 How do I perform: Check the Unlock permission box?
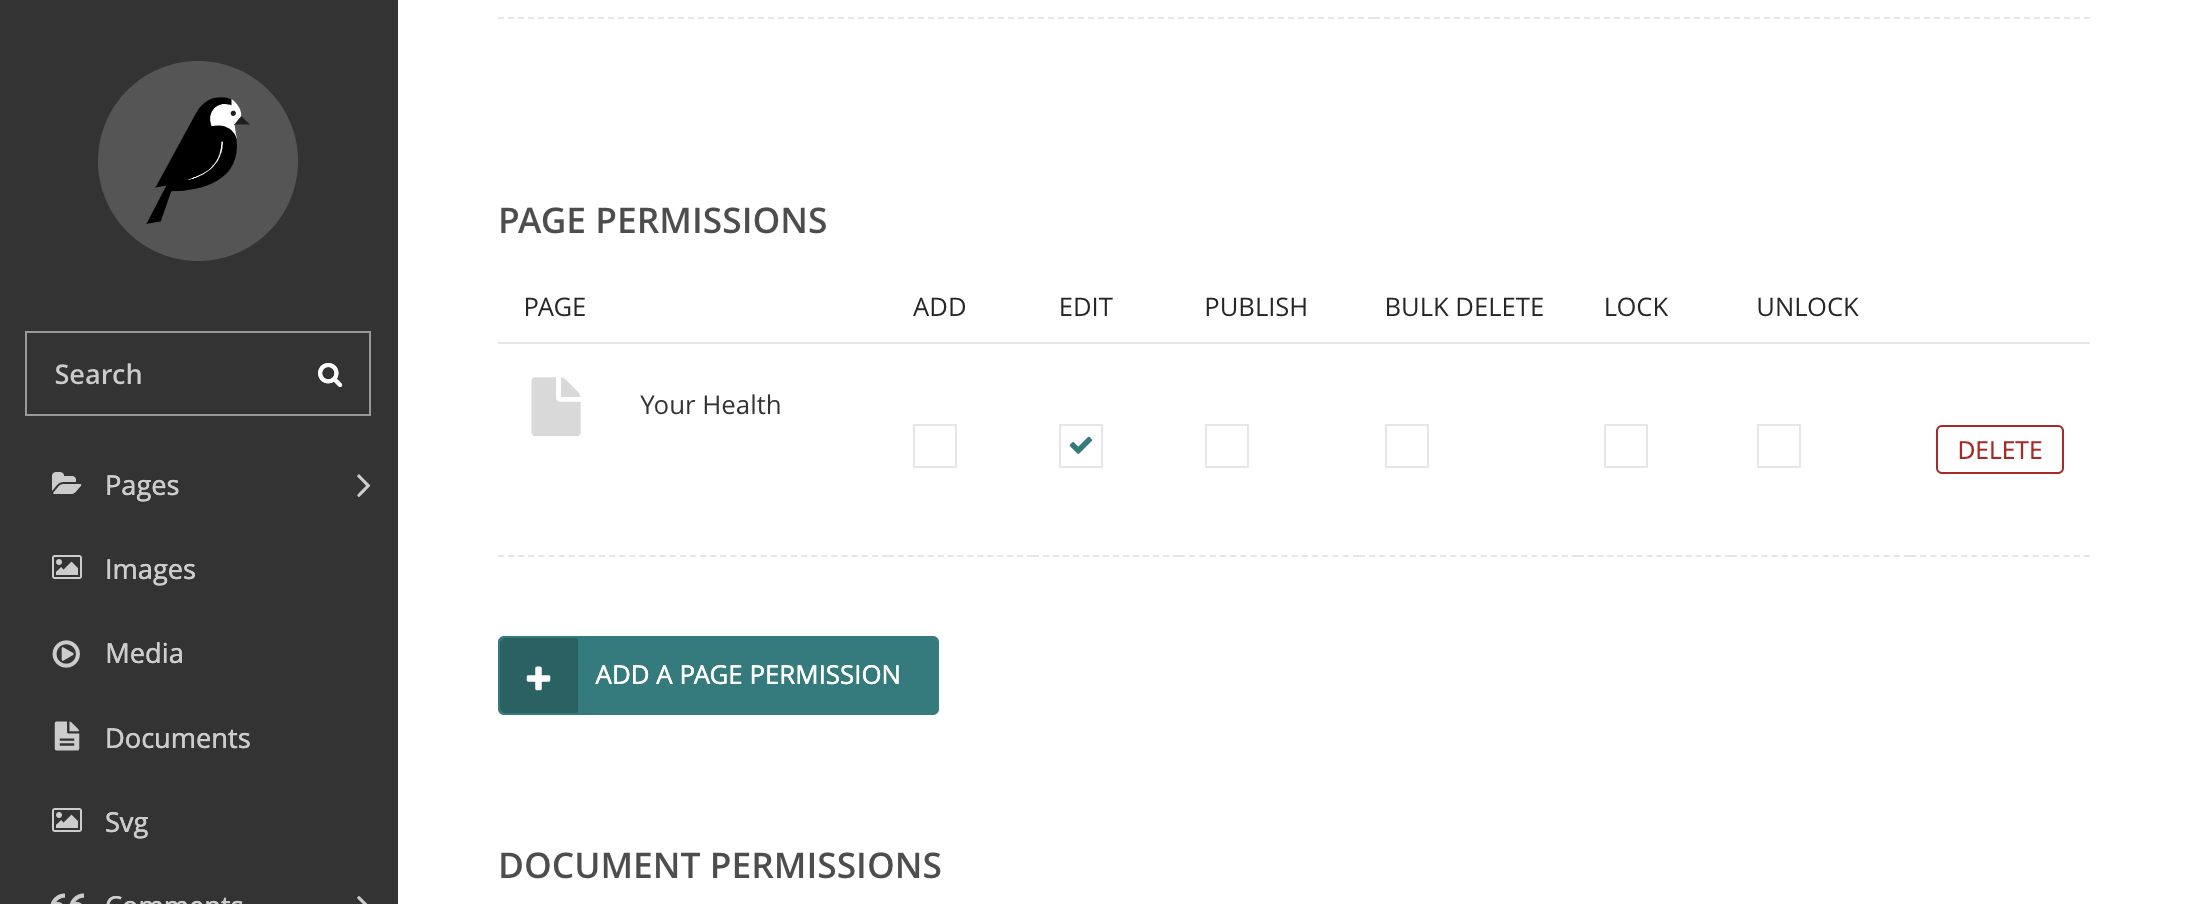[x=1779, y=446]
